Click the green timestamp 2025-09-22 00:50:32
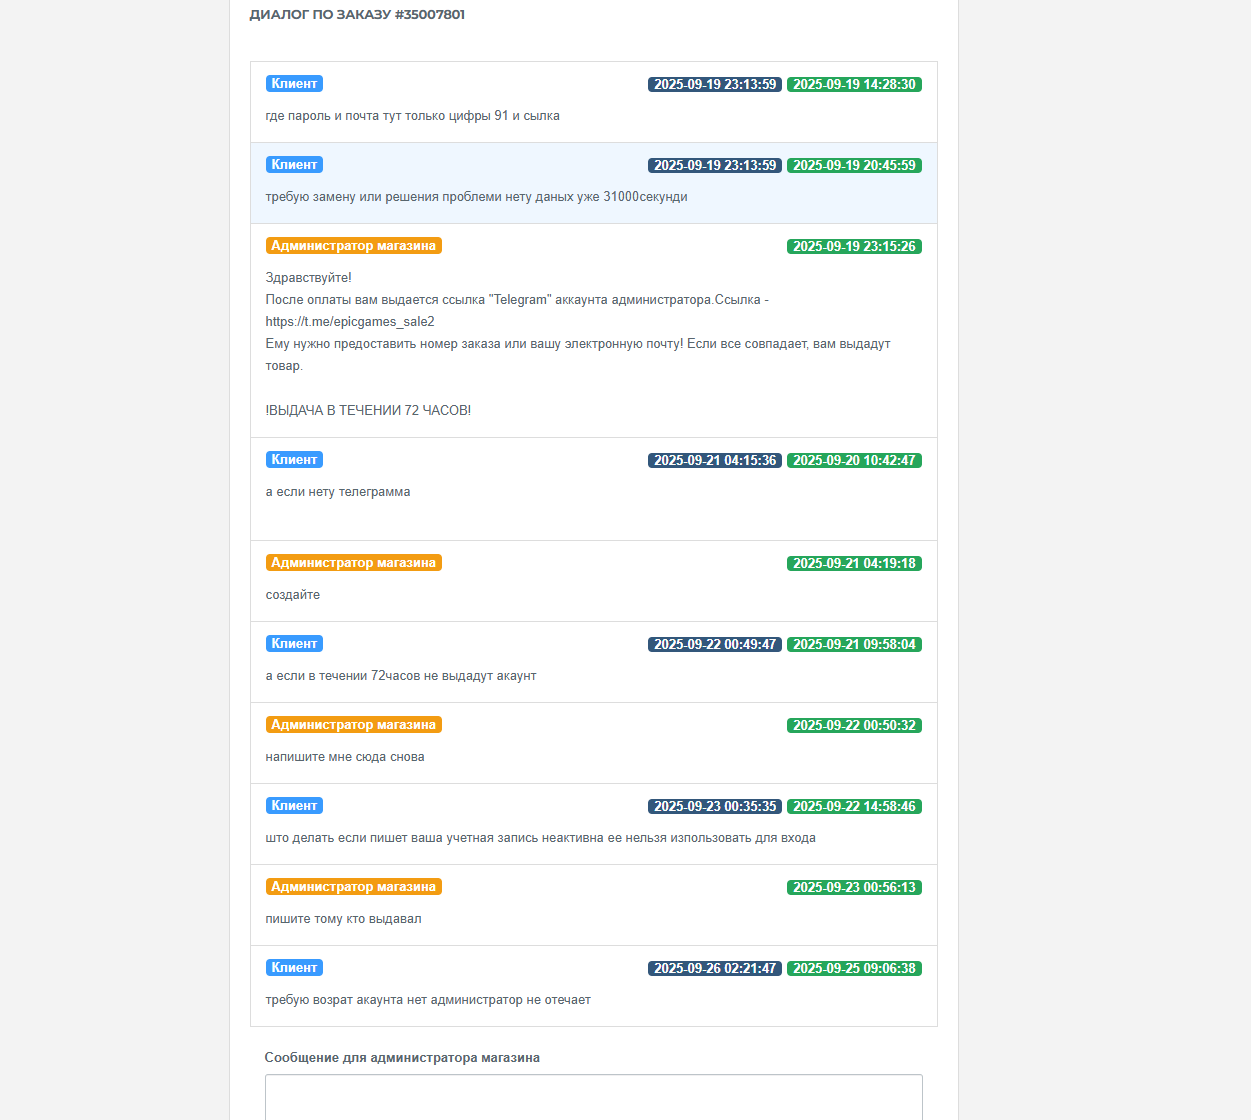The image size is (1251, 1120). [854, 726]
